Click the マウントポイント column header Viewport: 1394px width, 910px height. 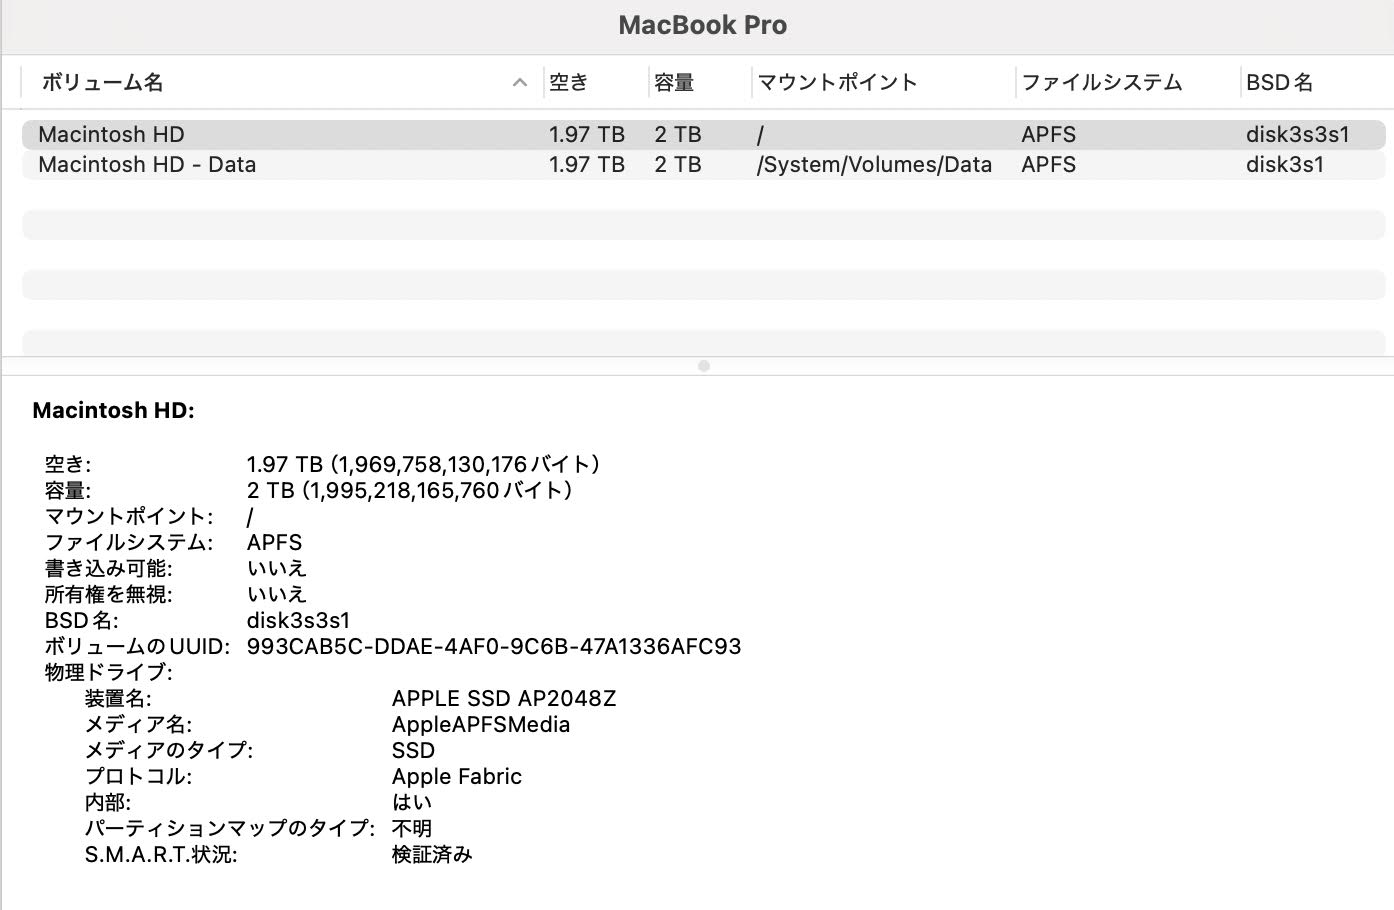[x=837, y=83]
